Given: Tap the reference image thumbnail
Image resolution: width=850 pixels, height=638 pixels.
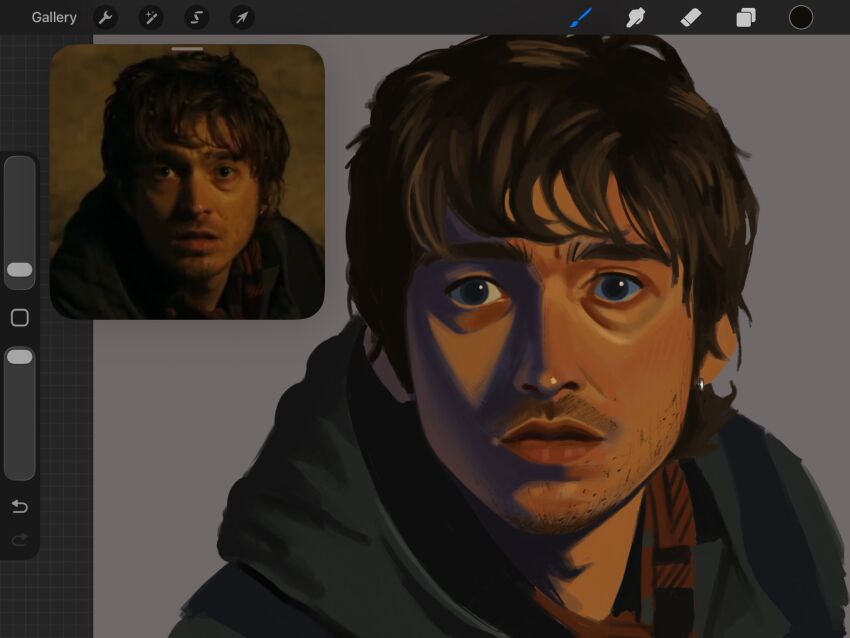Looking at the screenshot, I should 187,182.
